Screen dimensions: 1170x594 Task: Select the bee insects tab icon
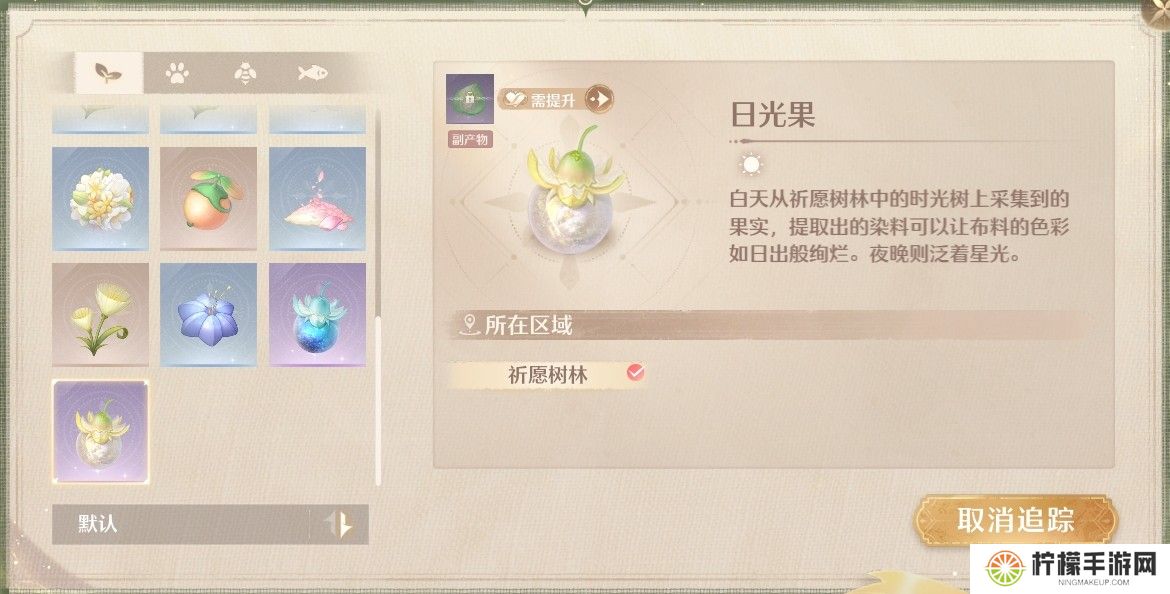[x=245, y=72]
